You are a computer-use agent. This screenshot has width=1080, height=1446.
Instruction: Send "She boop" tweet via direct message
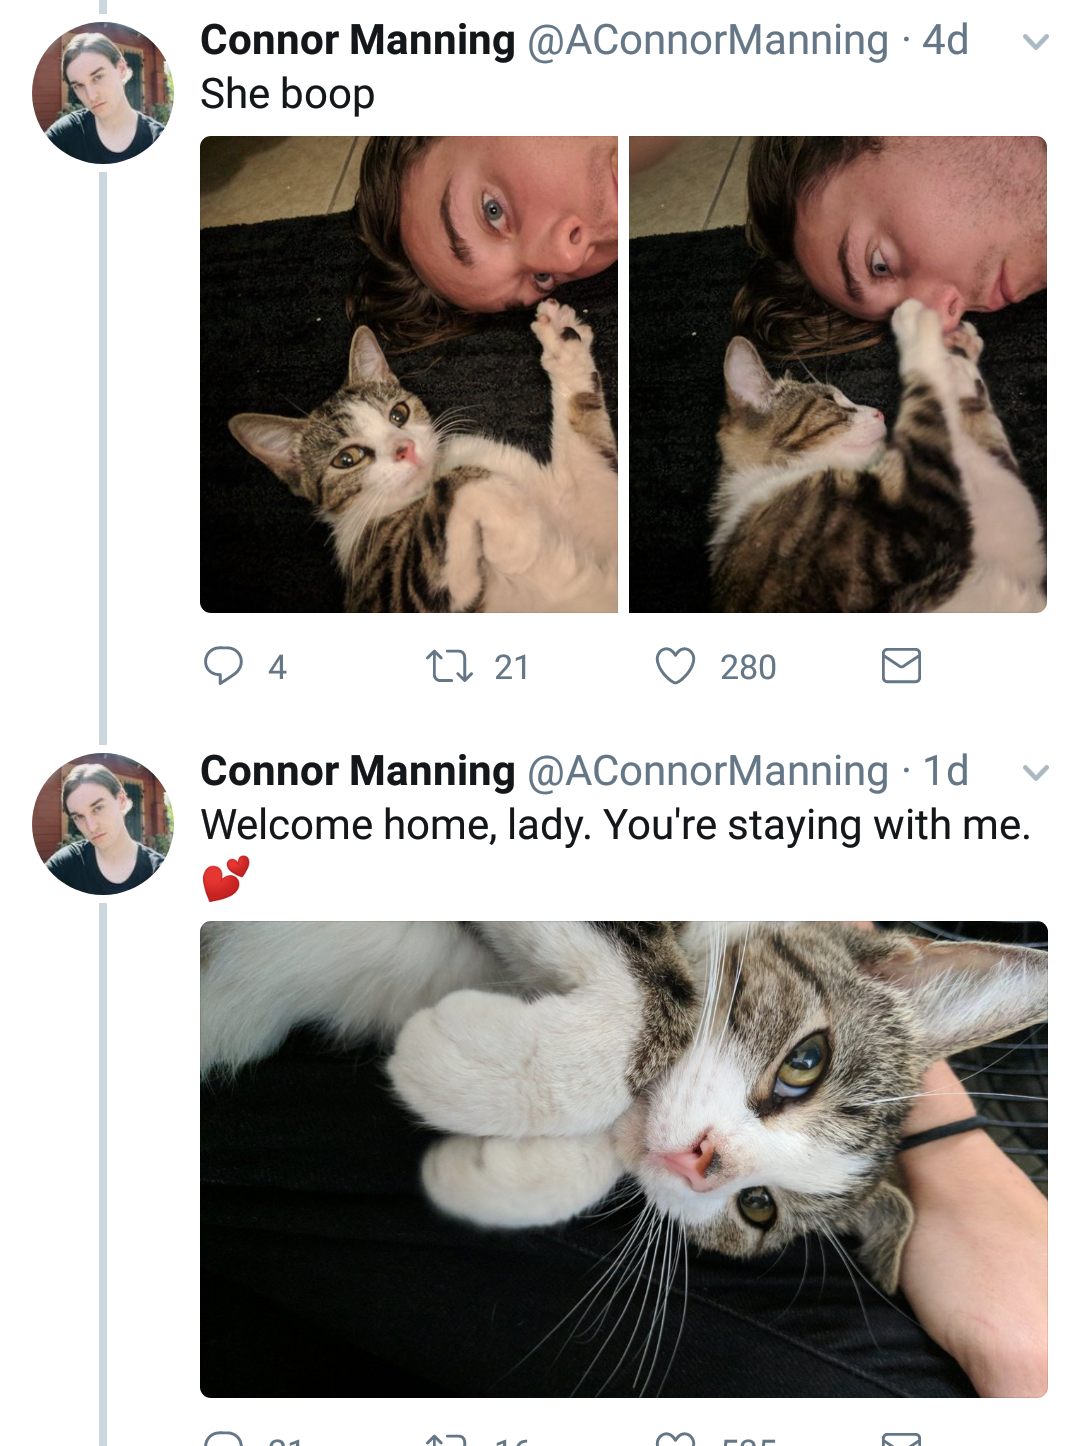(x=901, y=666)
